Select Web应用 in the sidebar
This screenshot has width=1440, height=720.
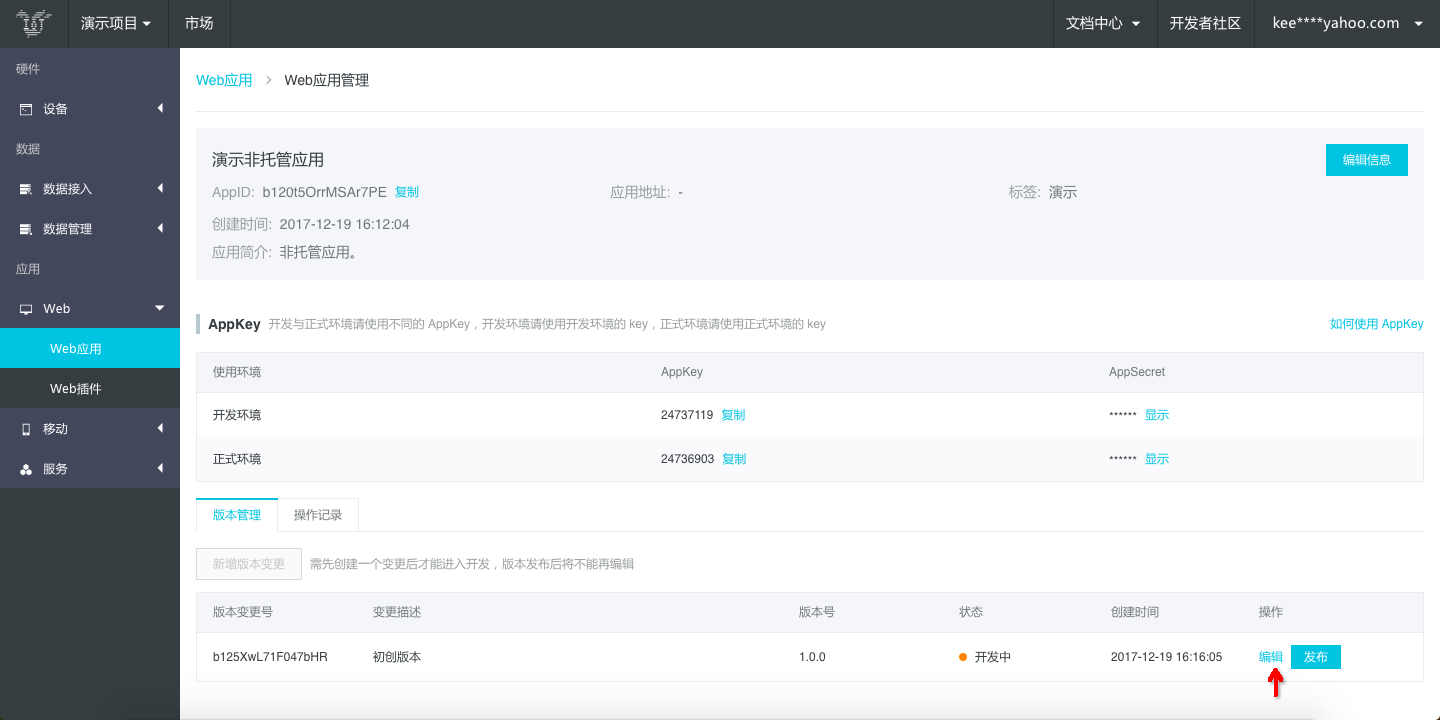click(90, 349)
